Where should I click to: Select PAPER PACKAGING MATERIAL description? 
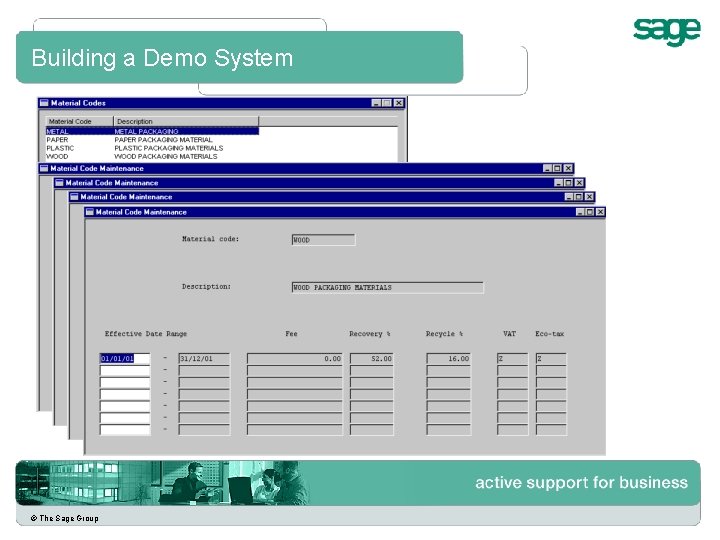click(163, 140)
